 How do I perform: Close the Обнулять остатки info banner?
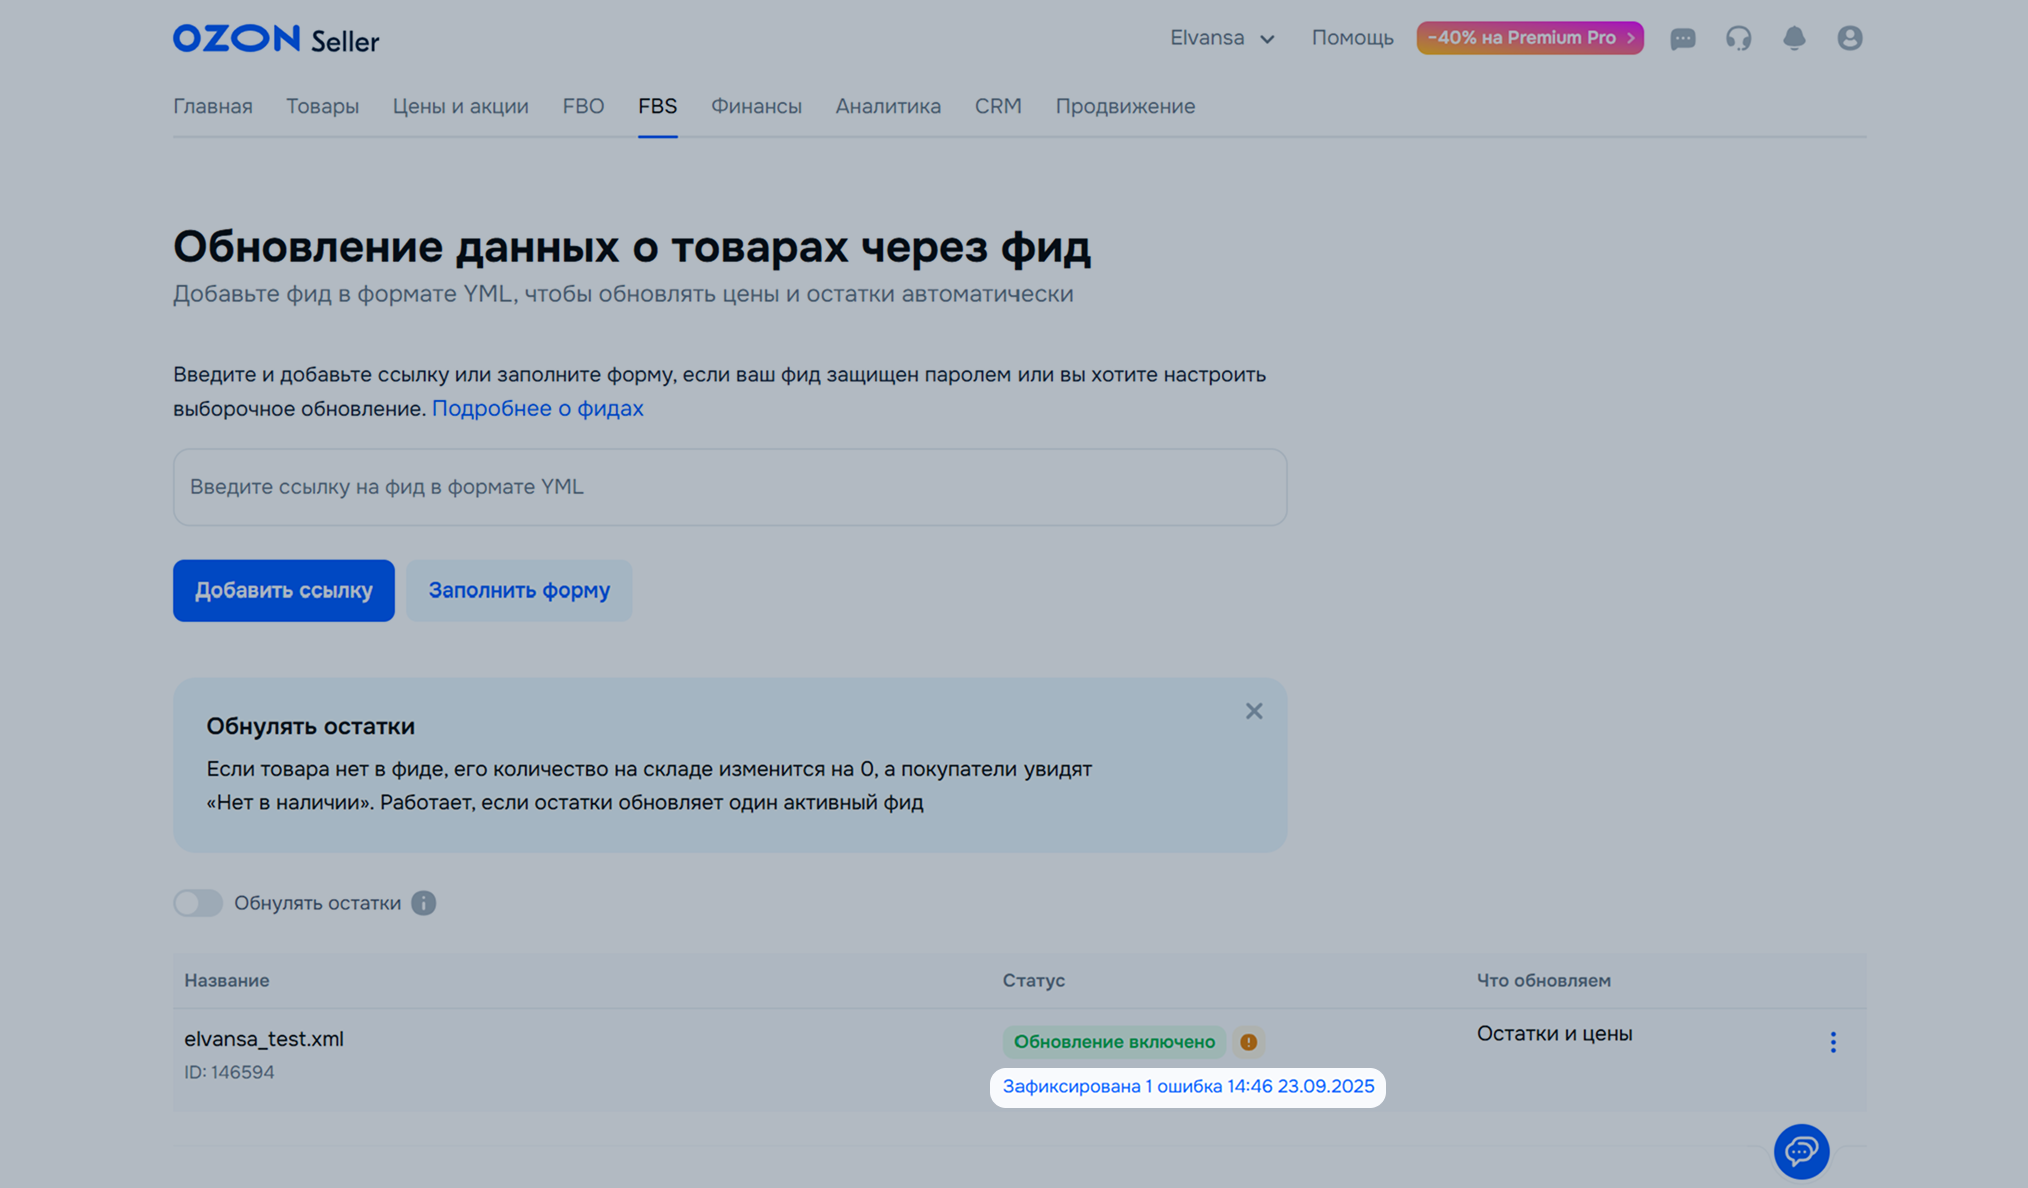[1253, 711]
